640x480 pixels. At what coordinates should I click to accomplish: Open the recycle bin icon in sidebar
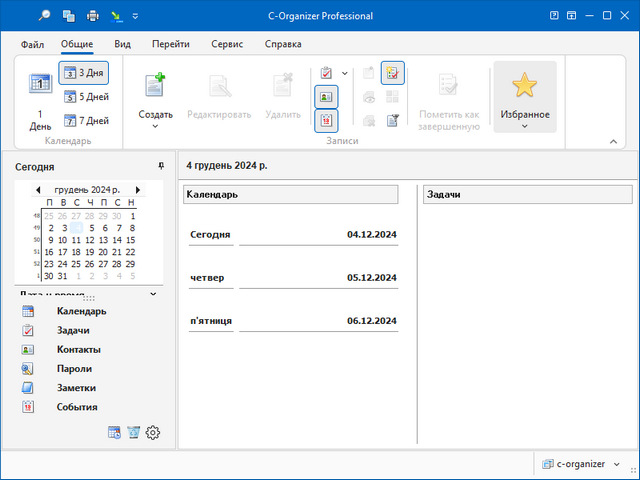[134, 432]
